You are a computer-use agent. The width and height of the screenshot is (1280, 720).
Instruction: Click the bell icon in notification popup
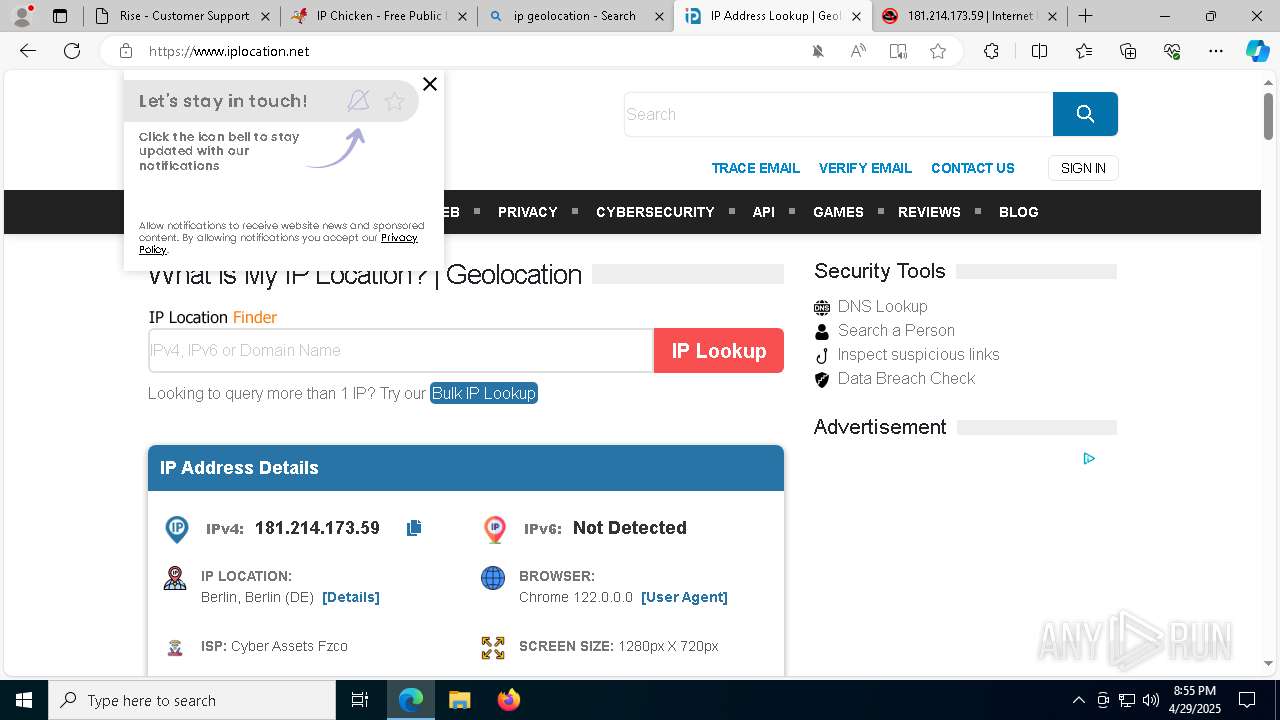(358, 100)
